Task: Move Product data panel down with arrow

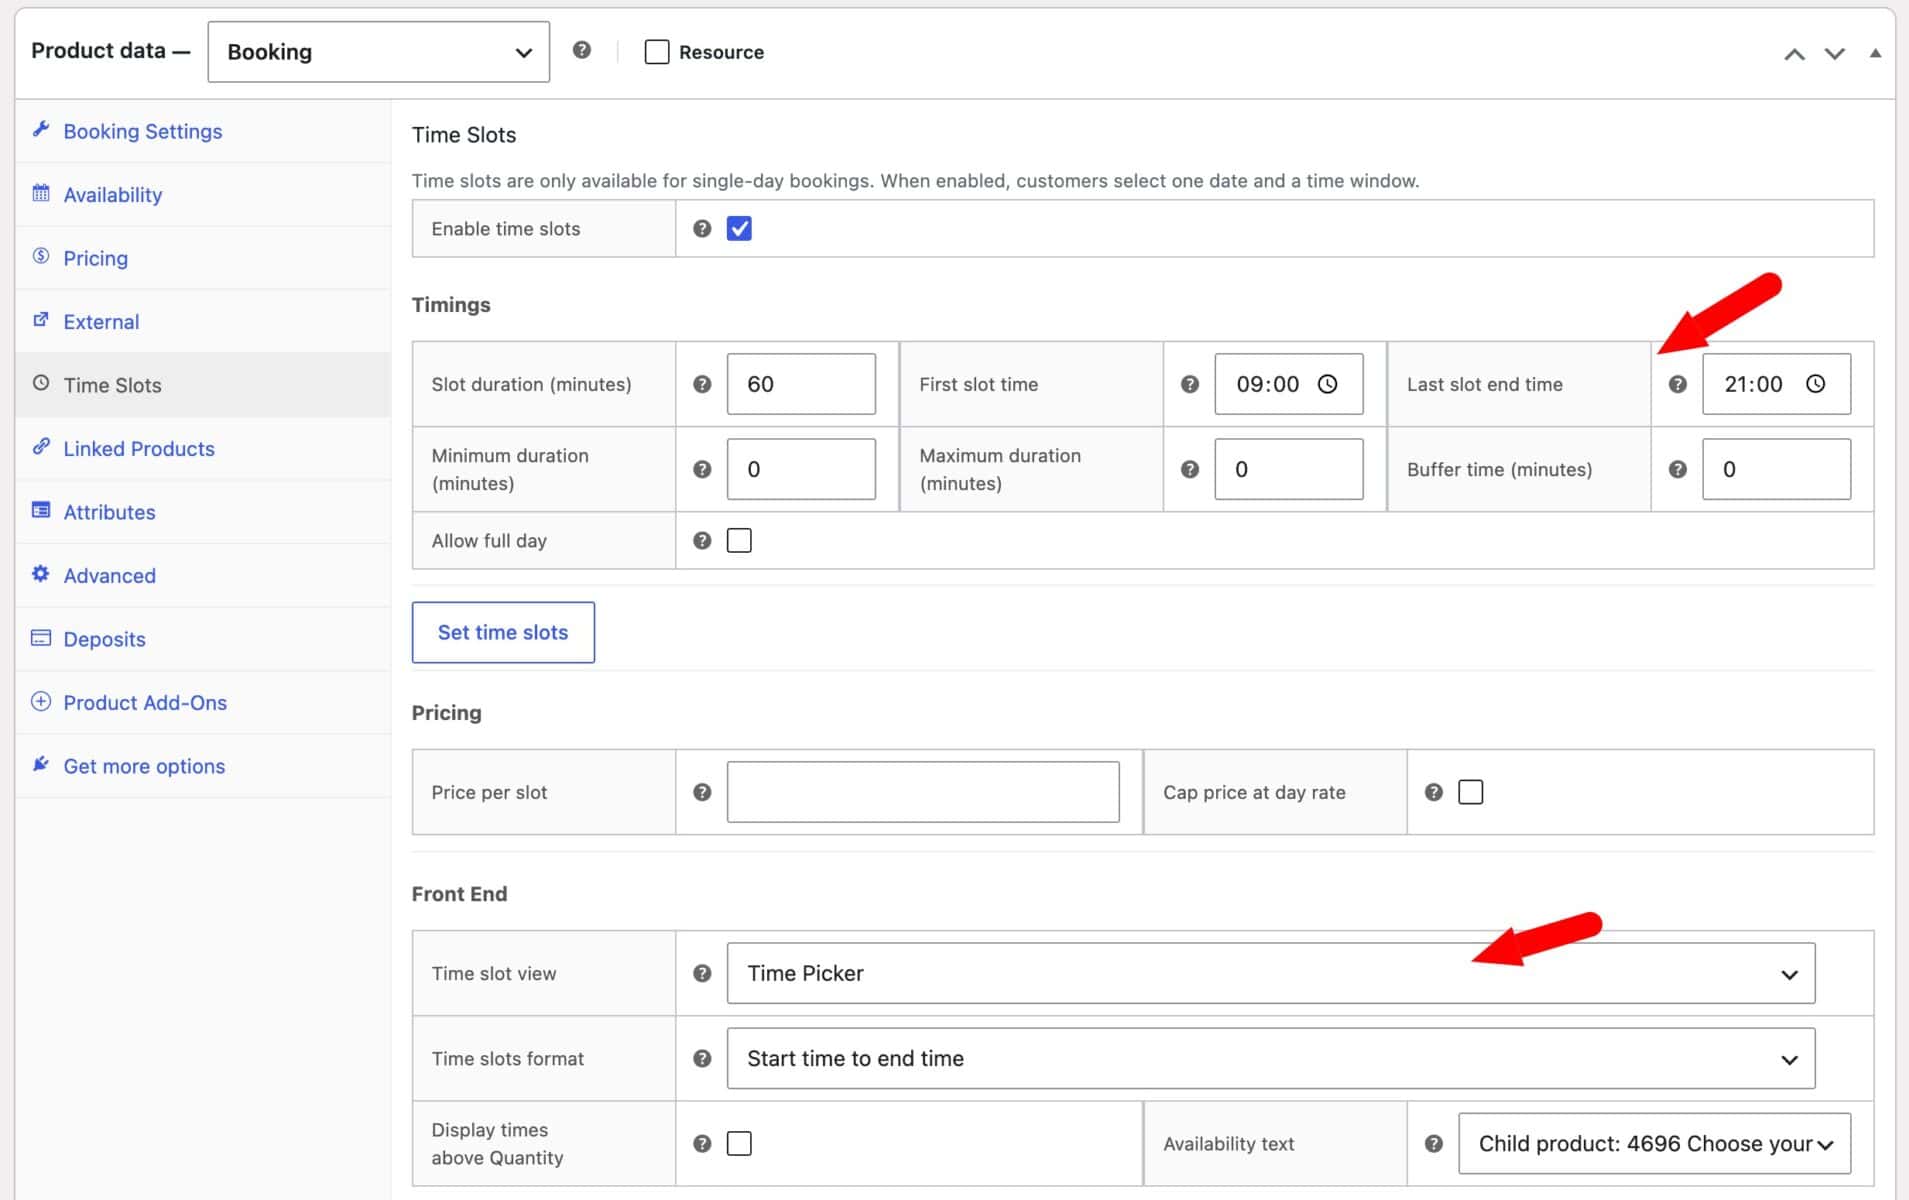Action: coord(1835,54)
